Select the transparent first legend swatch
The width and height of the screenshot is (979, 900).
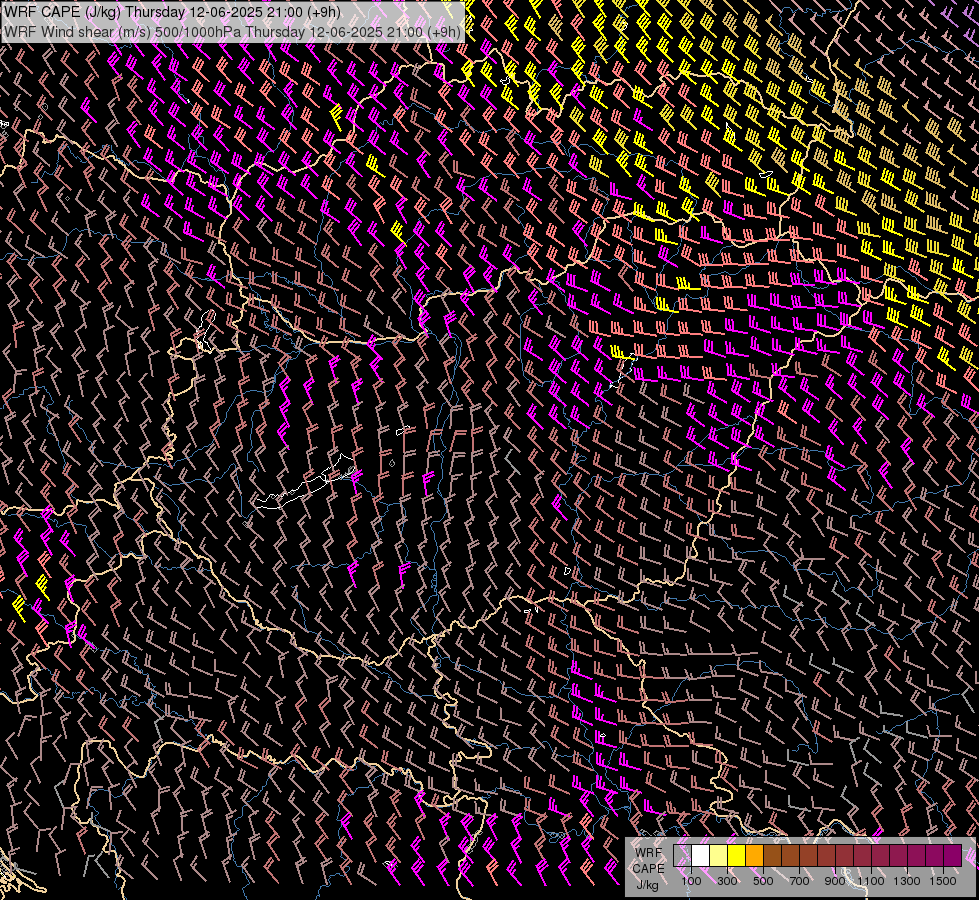(682, 856)
